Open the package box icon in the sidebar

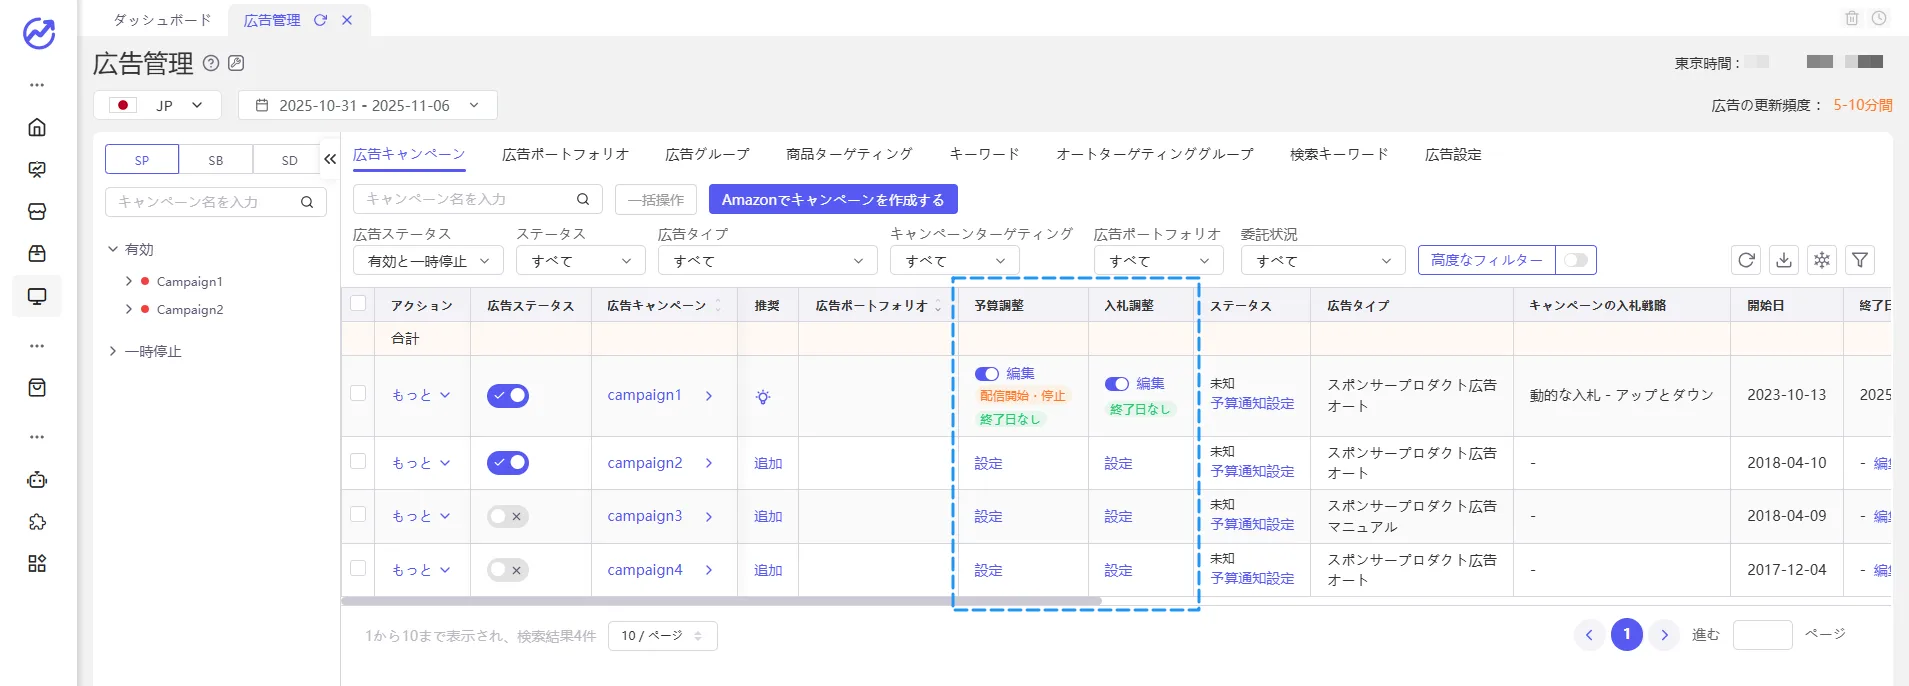(x=37, y=253)
